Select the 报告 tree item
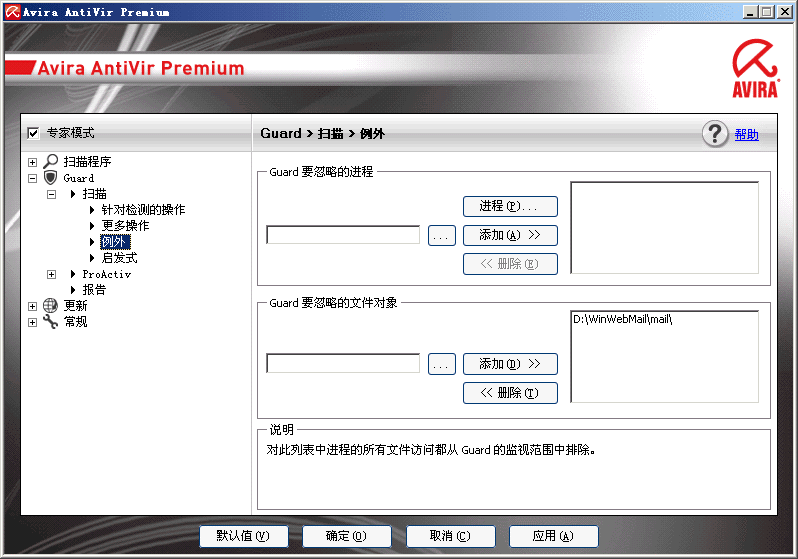This screenshot has width=798, height=559. tap(94, 290)
